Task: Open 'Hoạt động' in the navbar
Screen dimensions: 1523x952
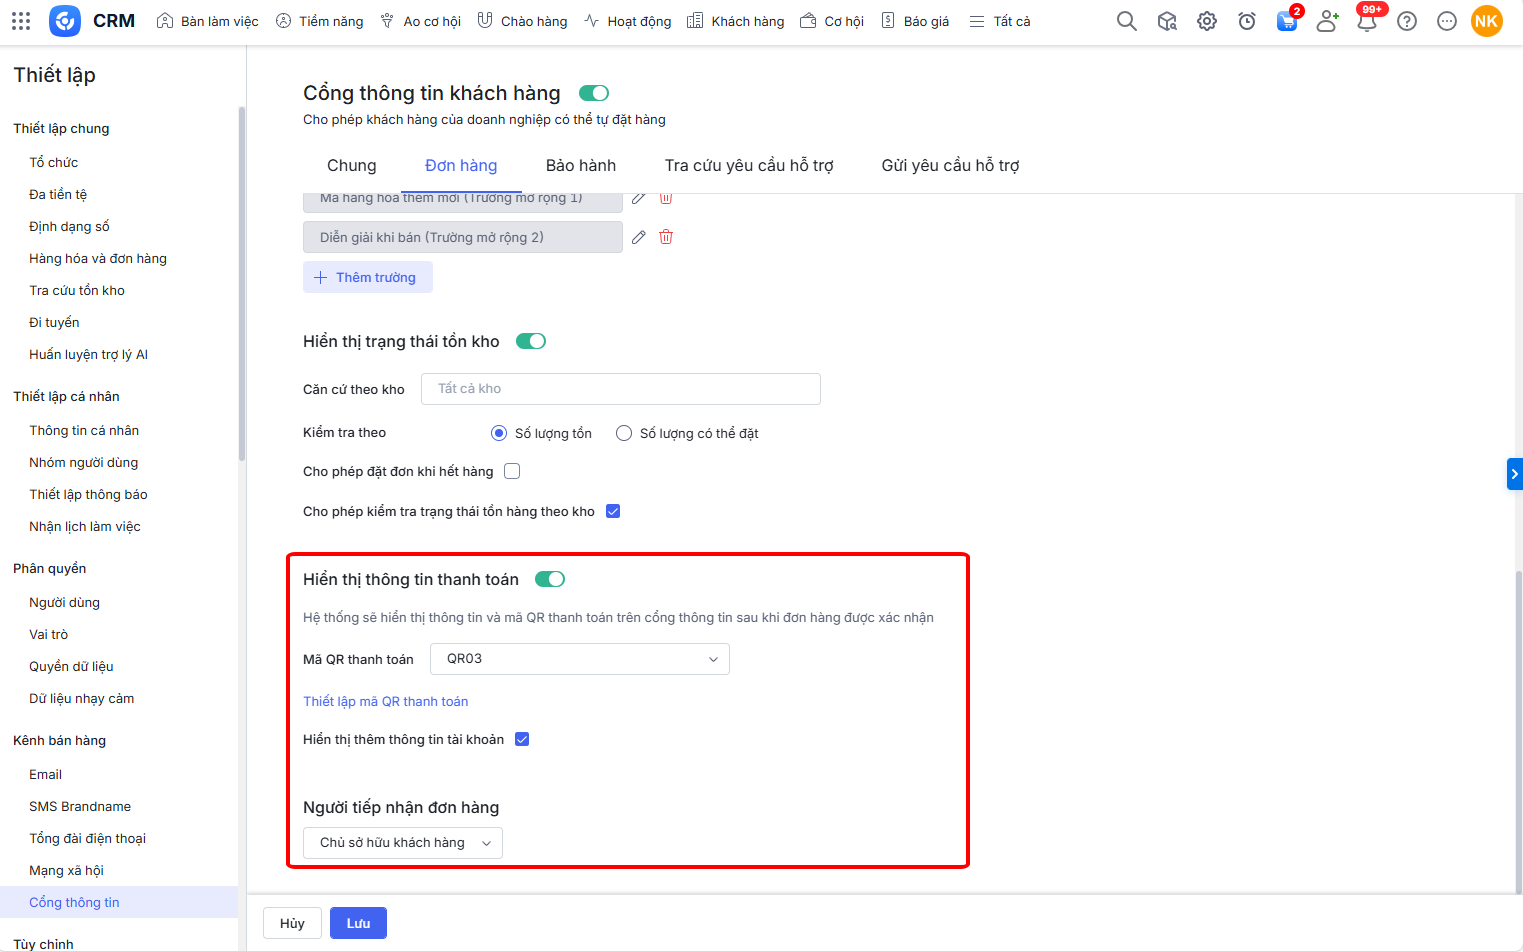Action: coord(627,21)
